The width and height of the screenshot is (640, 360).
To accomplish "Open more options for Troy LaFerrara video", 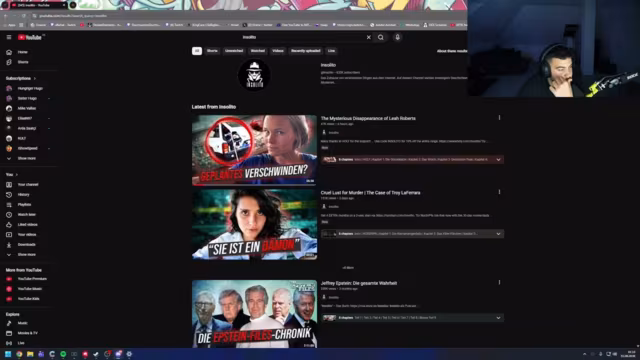I will [x=499, y=192].
